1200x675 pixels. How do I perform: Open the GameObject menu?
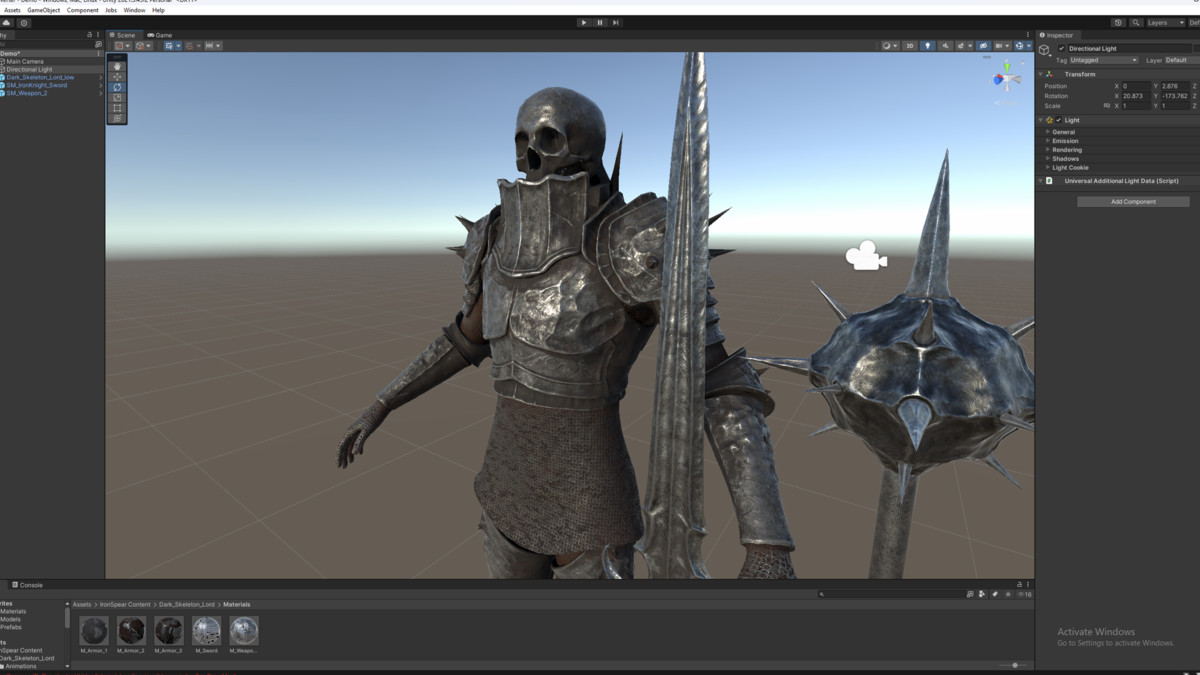(x=44, y=10)
